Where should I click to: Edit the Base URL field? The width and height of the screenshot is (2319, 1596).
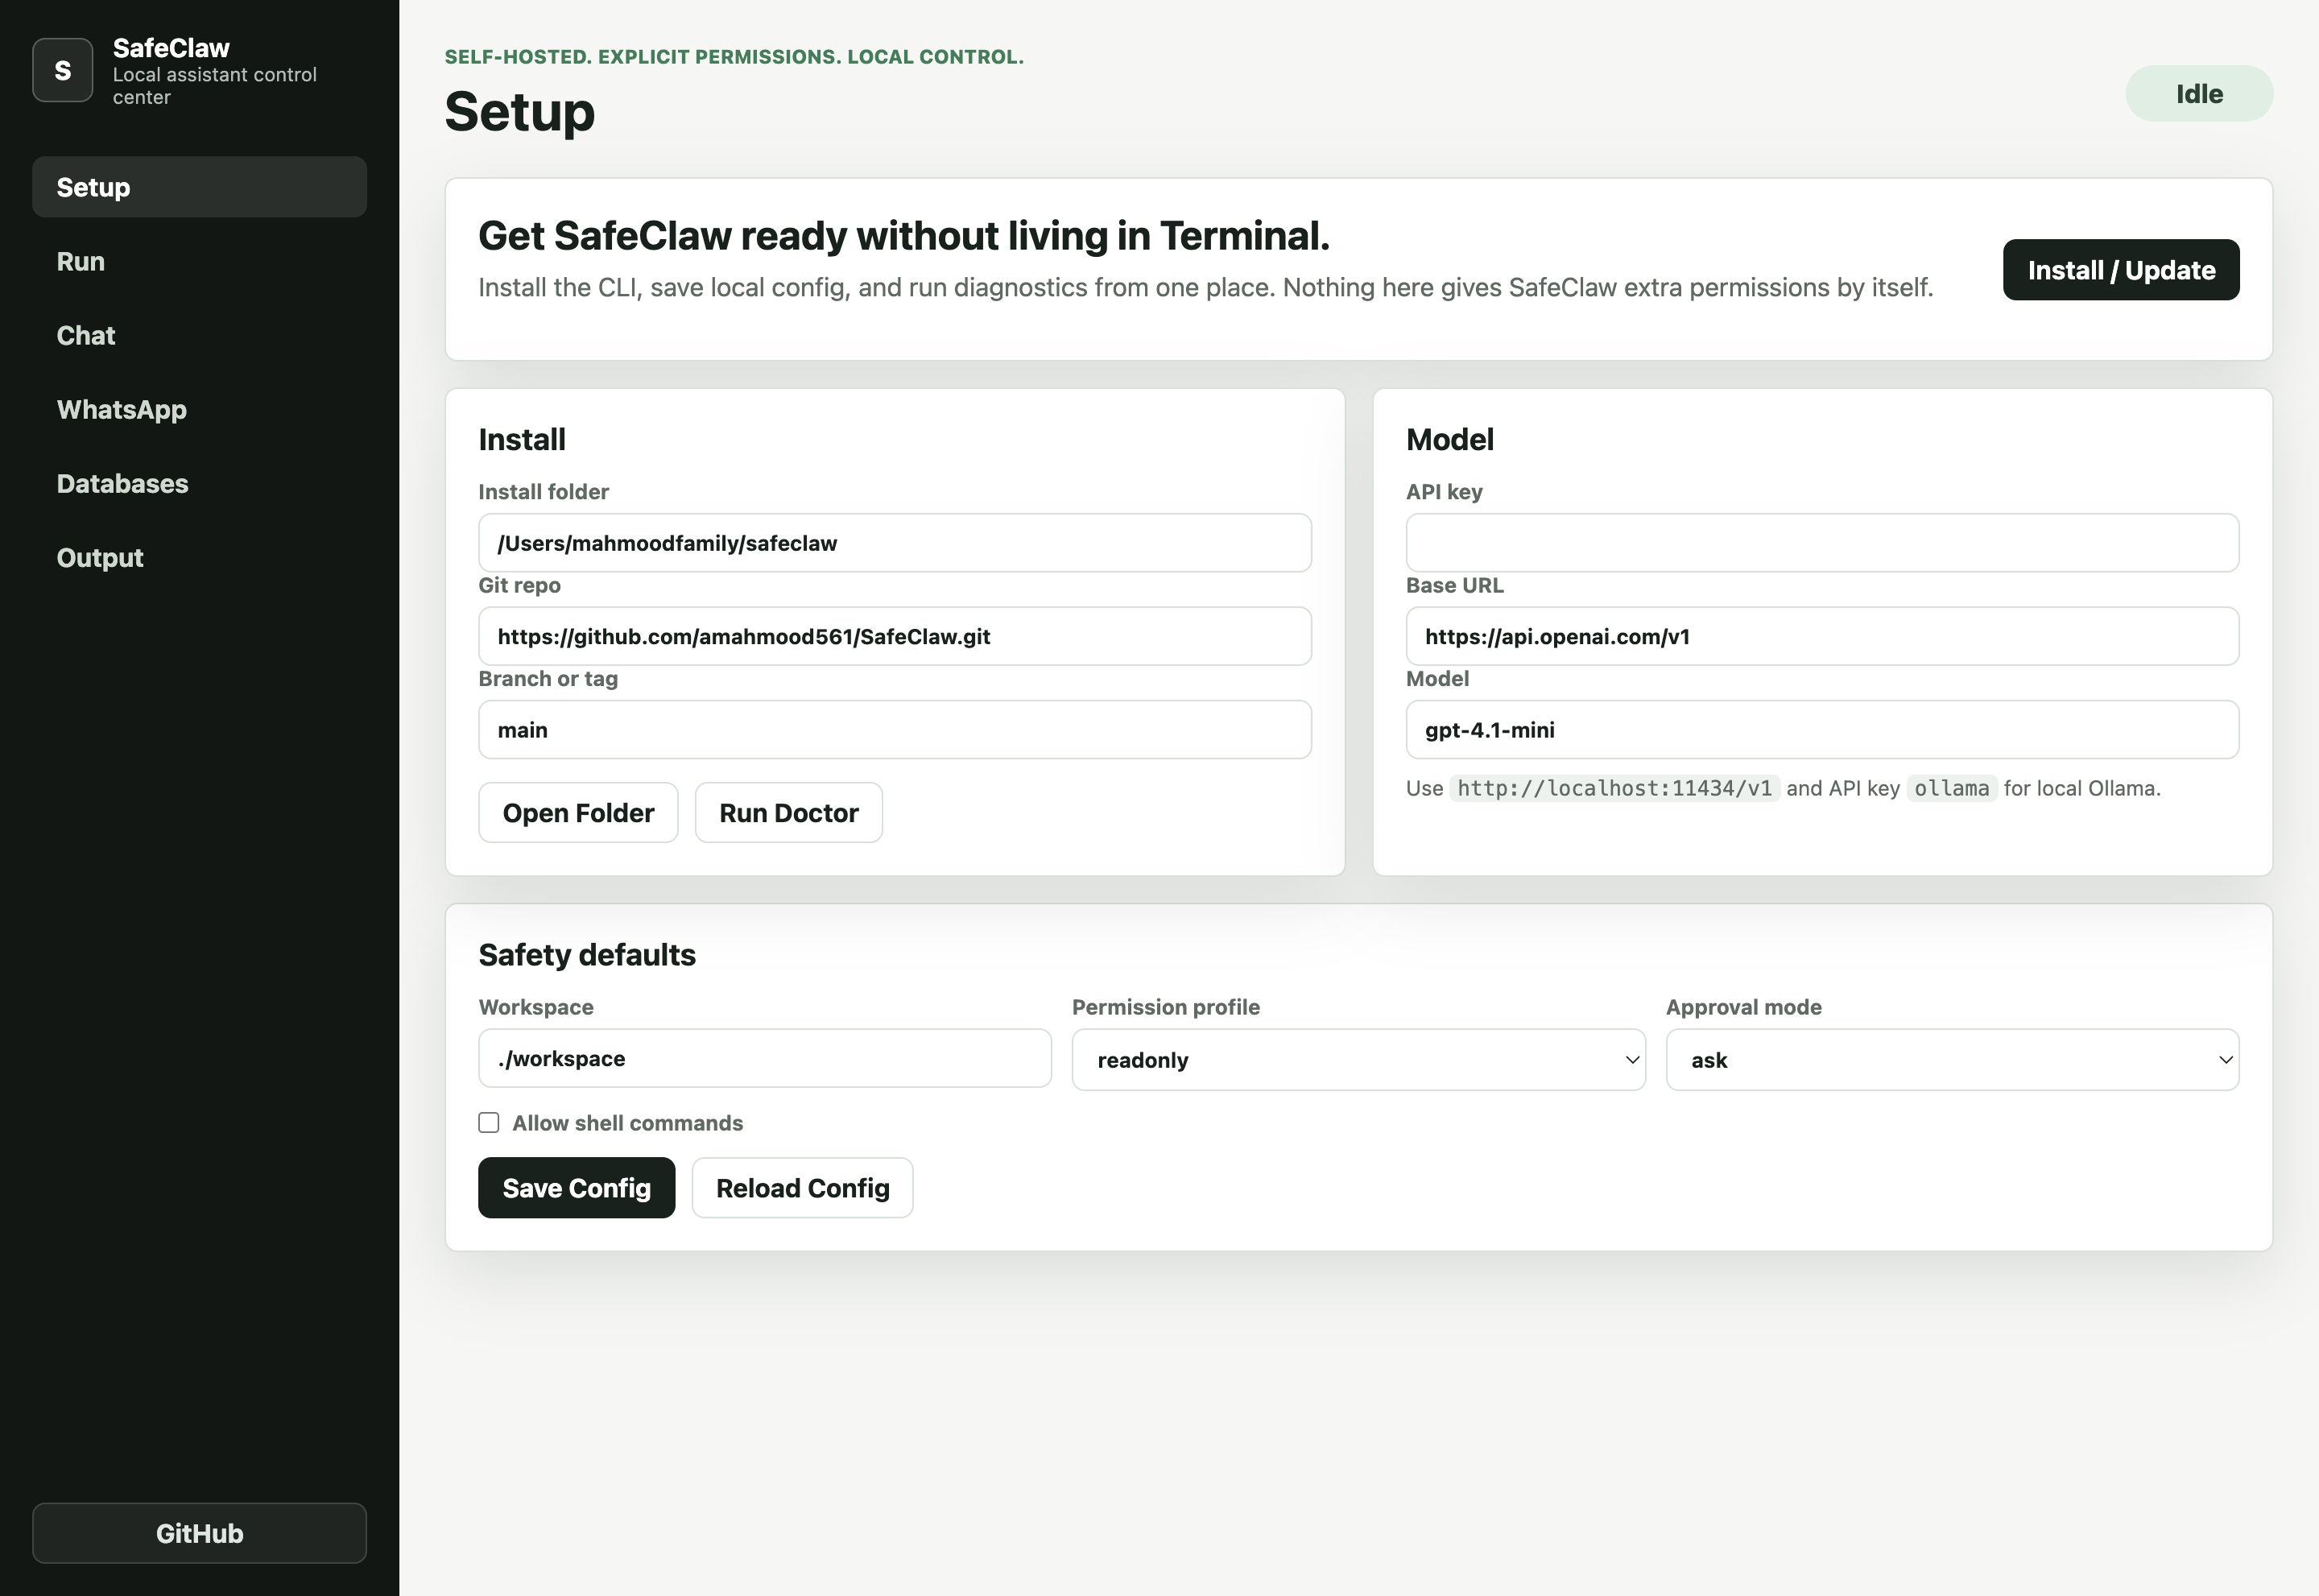tap(1822, 636)
